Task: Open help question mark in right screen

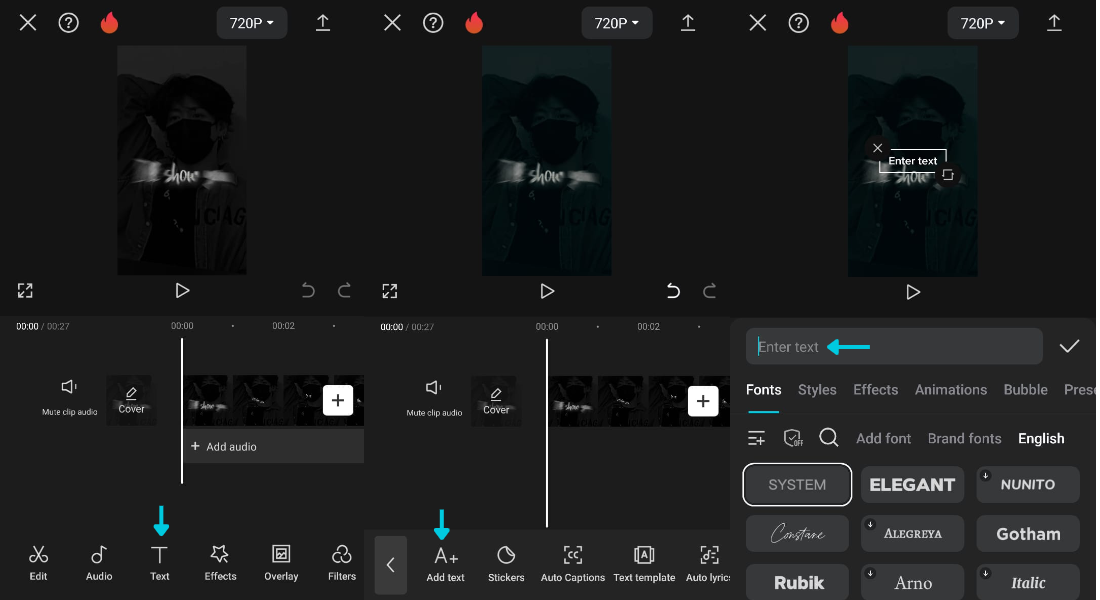Action: pyautogui.click(x=798, y=23)
